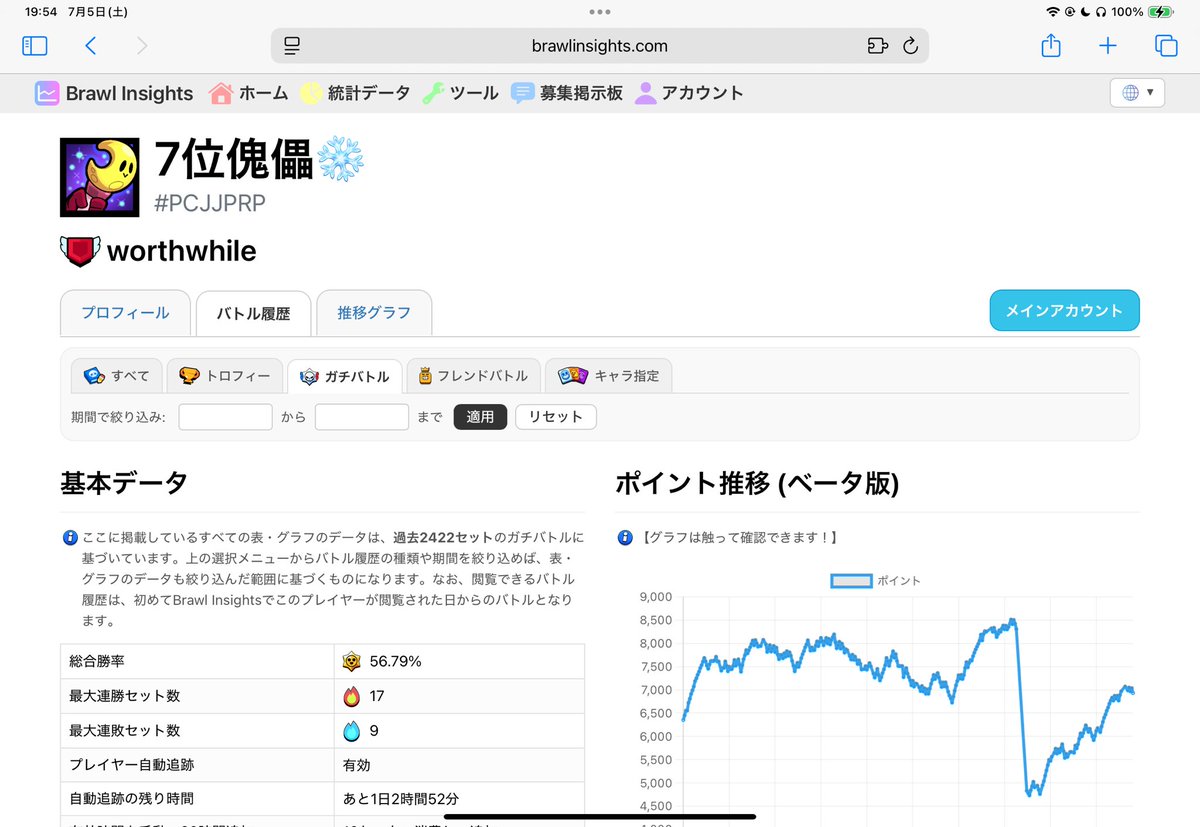Show the tab overview
This screenshot has width=1200, height=827.
click(x=1166, y=45)
